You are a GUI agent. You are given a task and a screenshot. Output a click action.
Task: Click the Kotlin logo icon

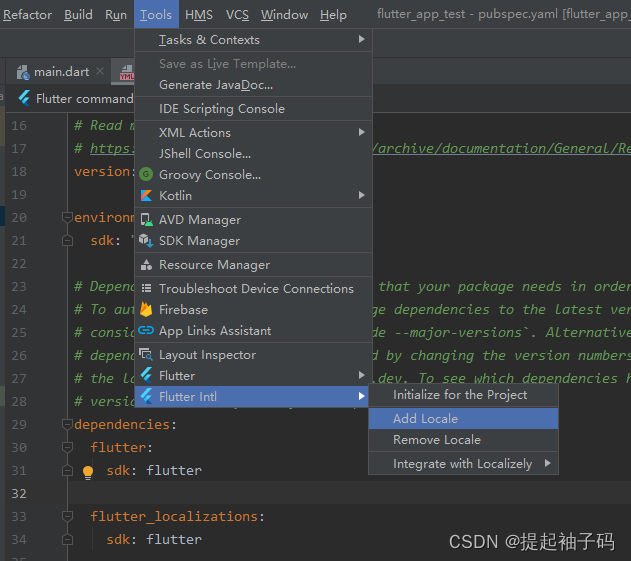click(146, 196)
